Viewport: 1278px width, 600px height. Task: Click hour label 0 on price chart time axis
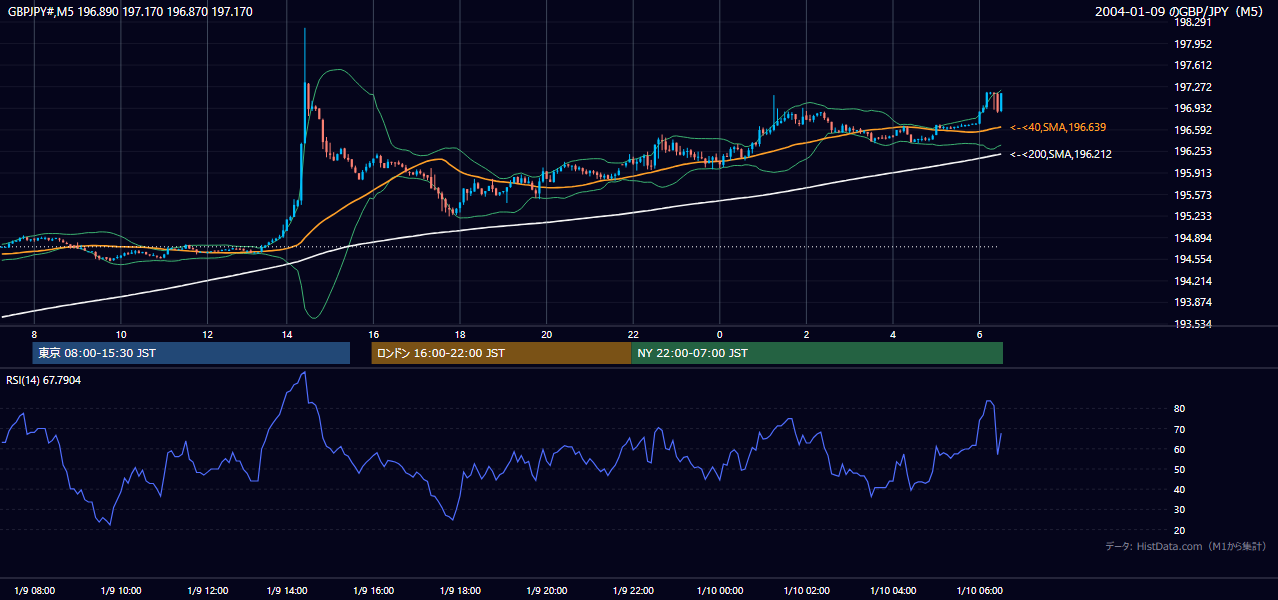pos(720,334)
